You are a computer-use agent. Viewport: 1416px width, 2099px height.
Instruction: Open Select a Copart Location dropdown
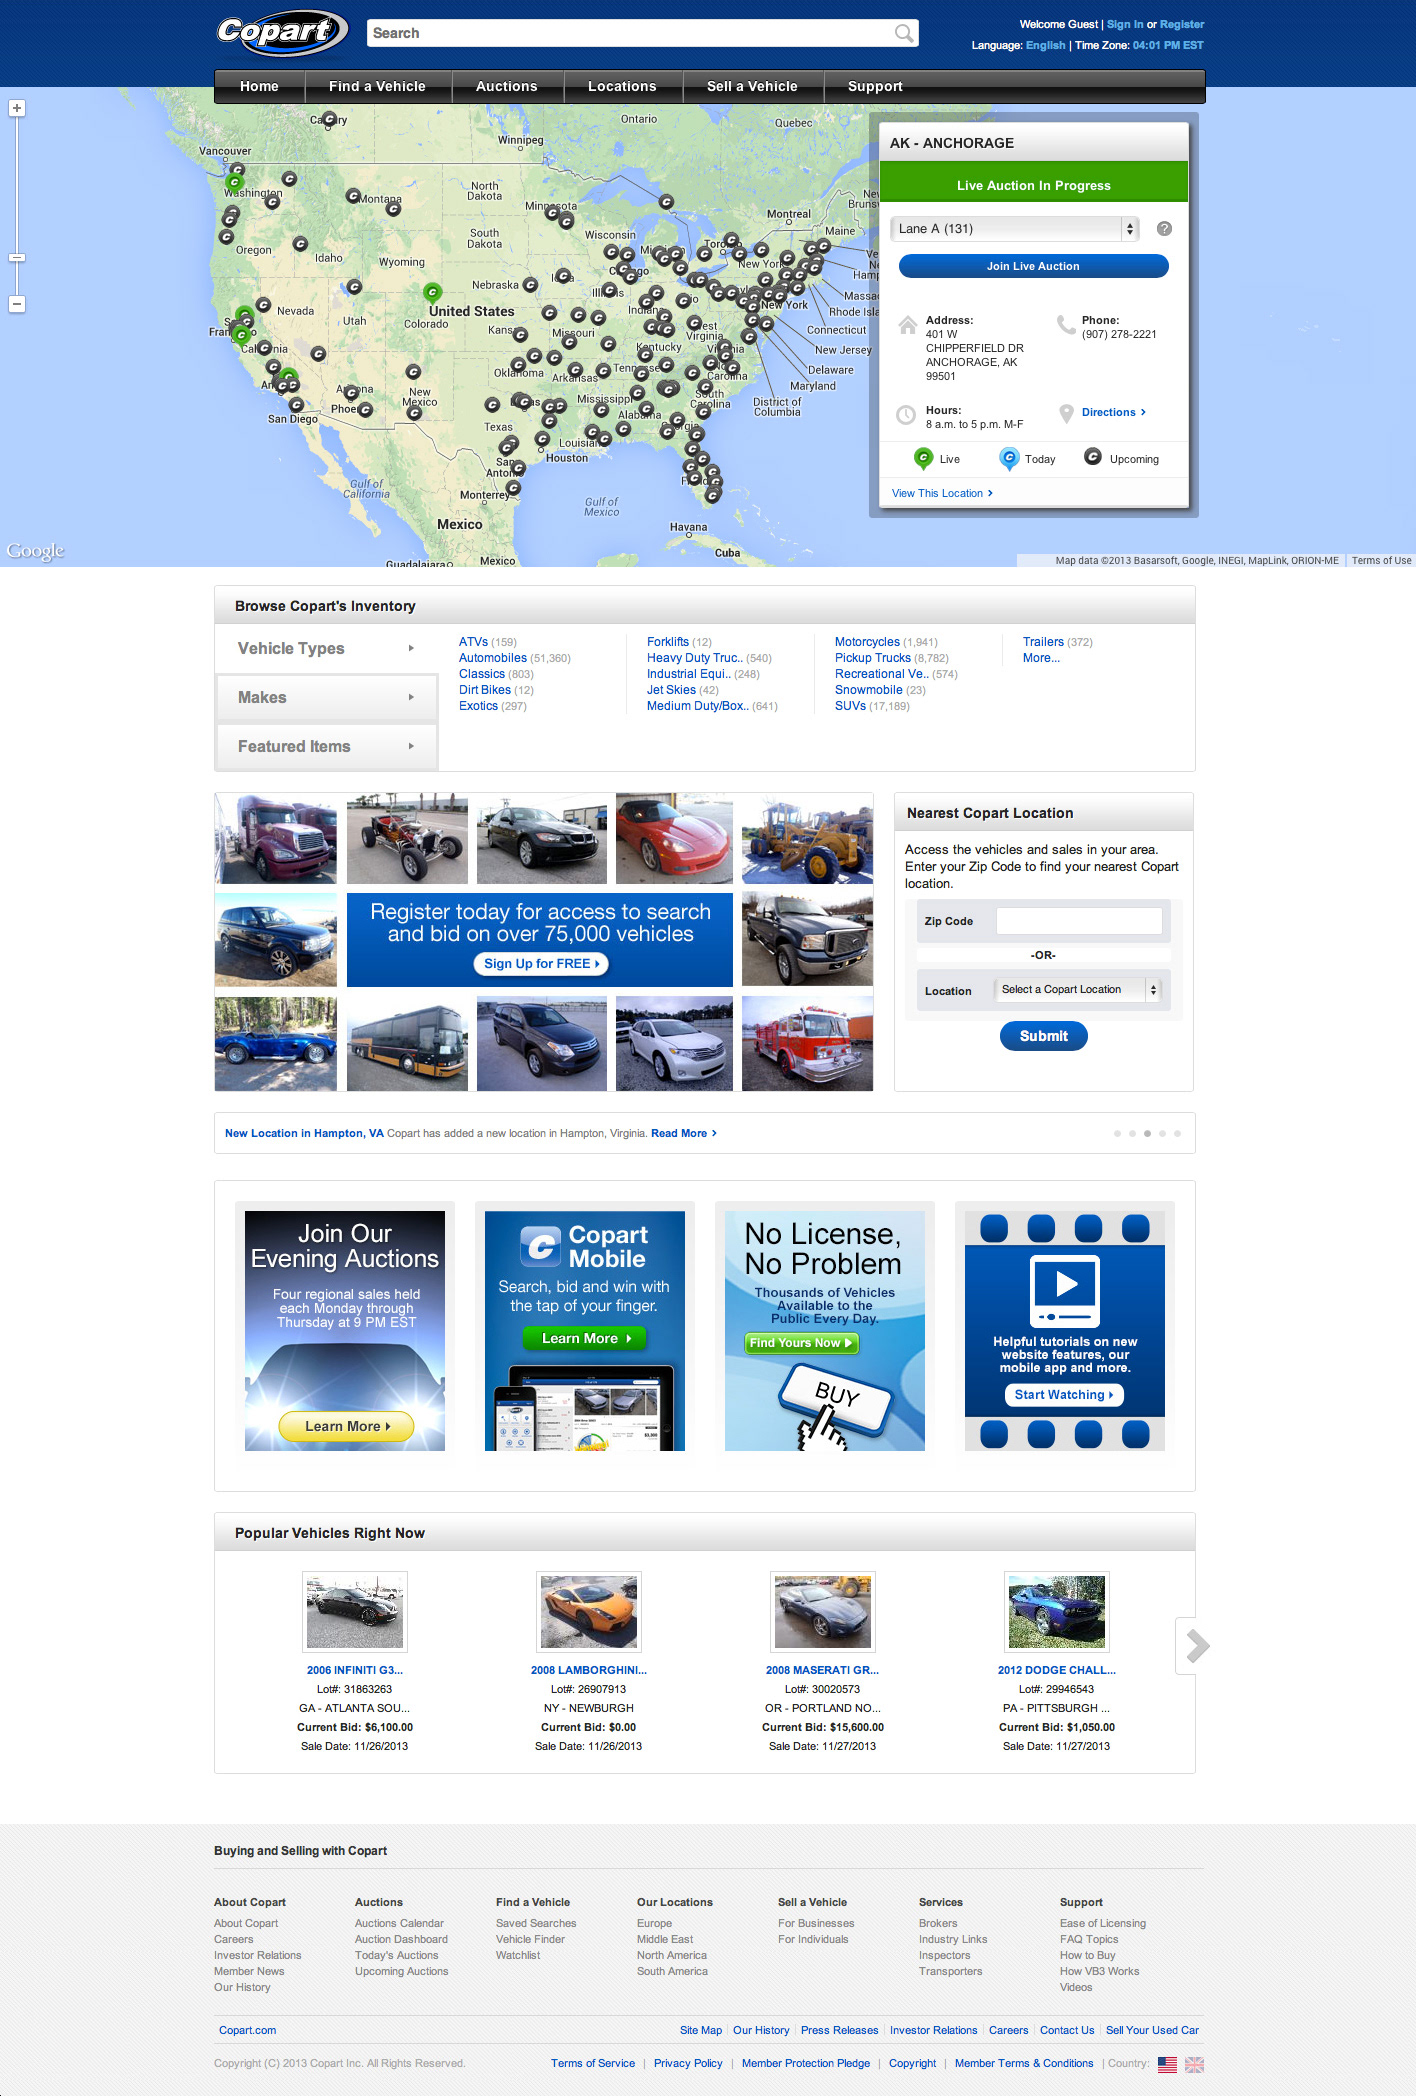click(x=1078, y=990)
